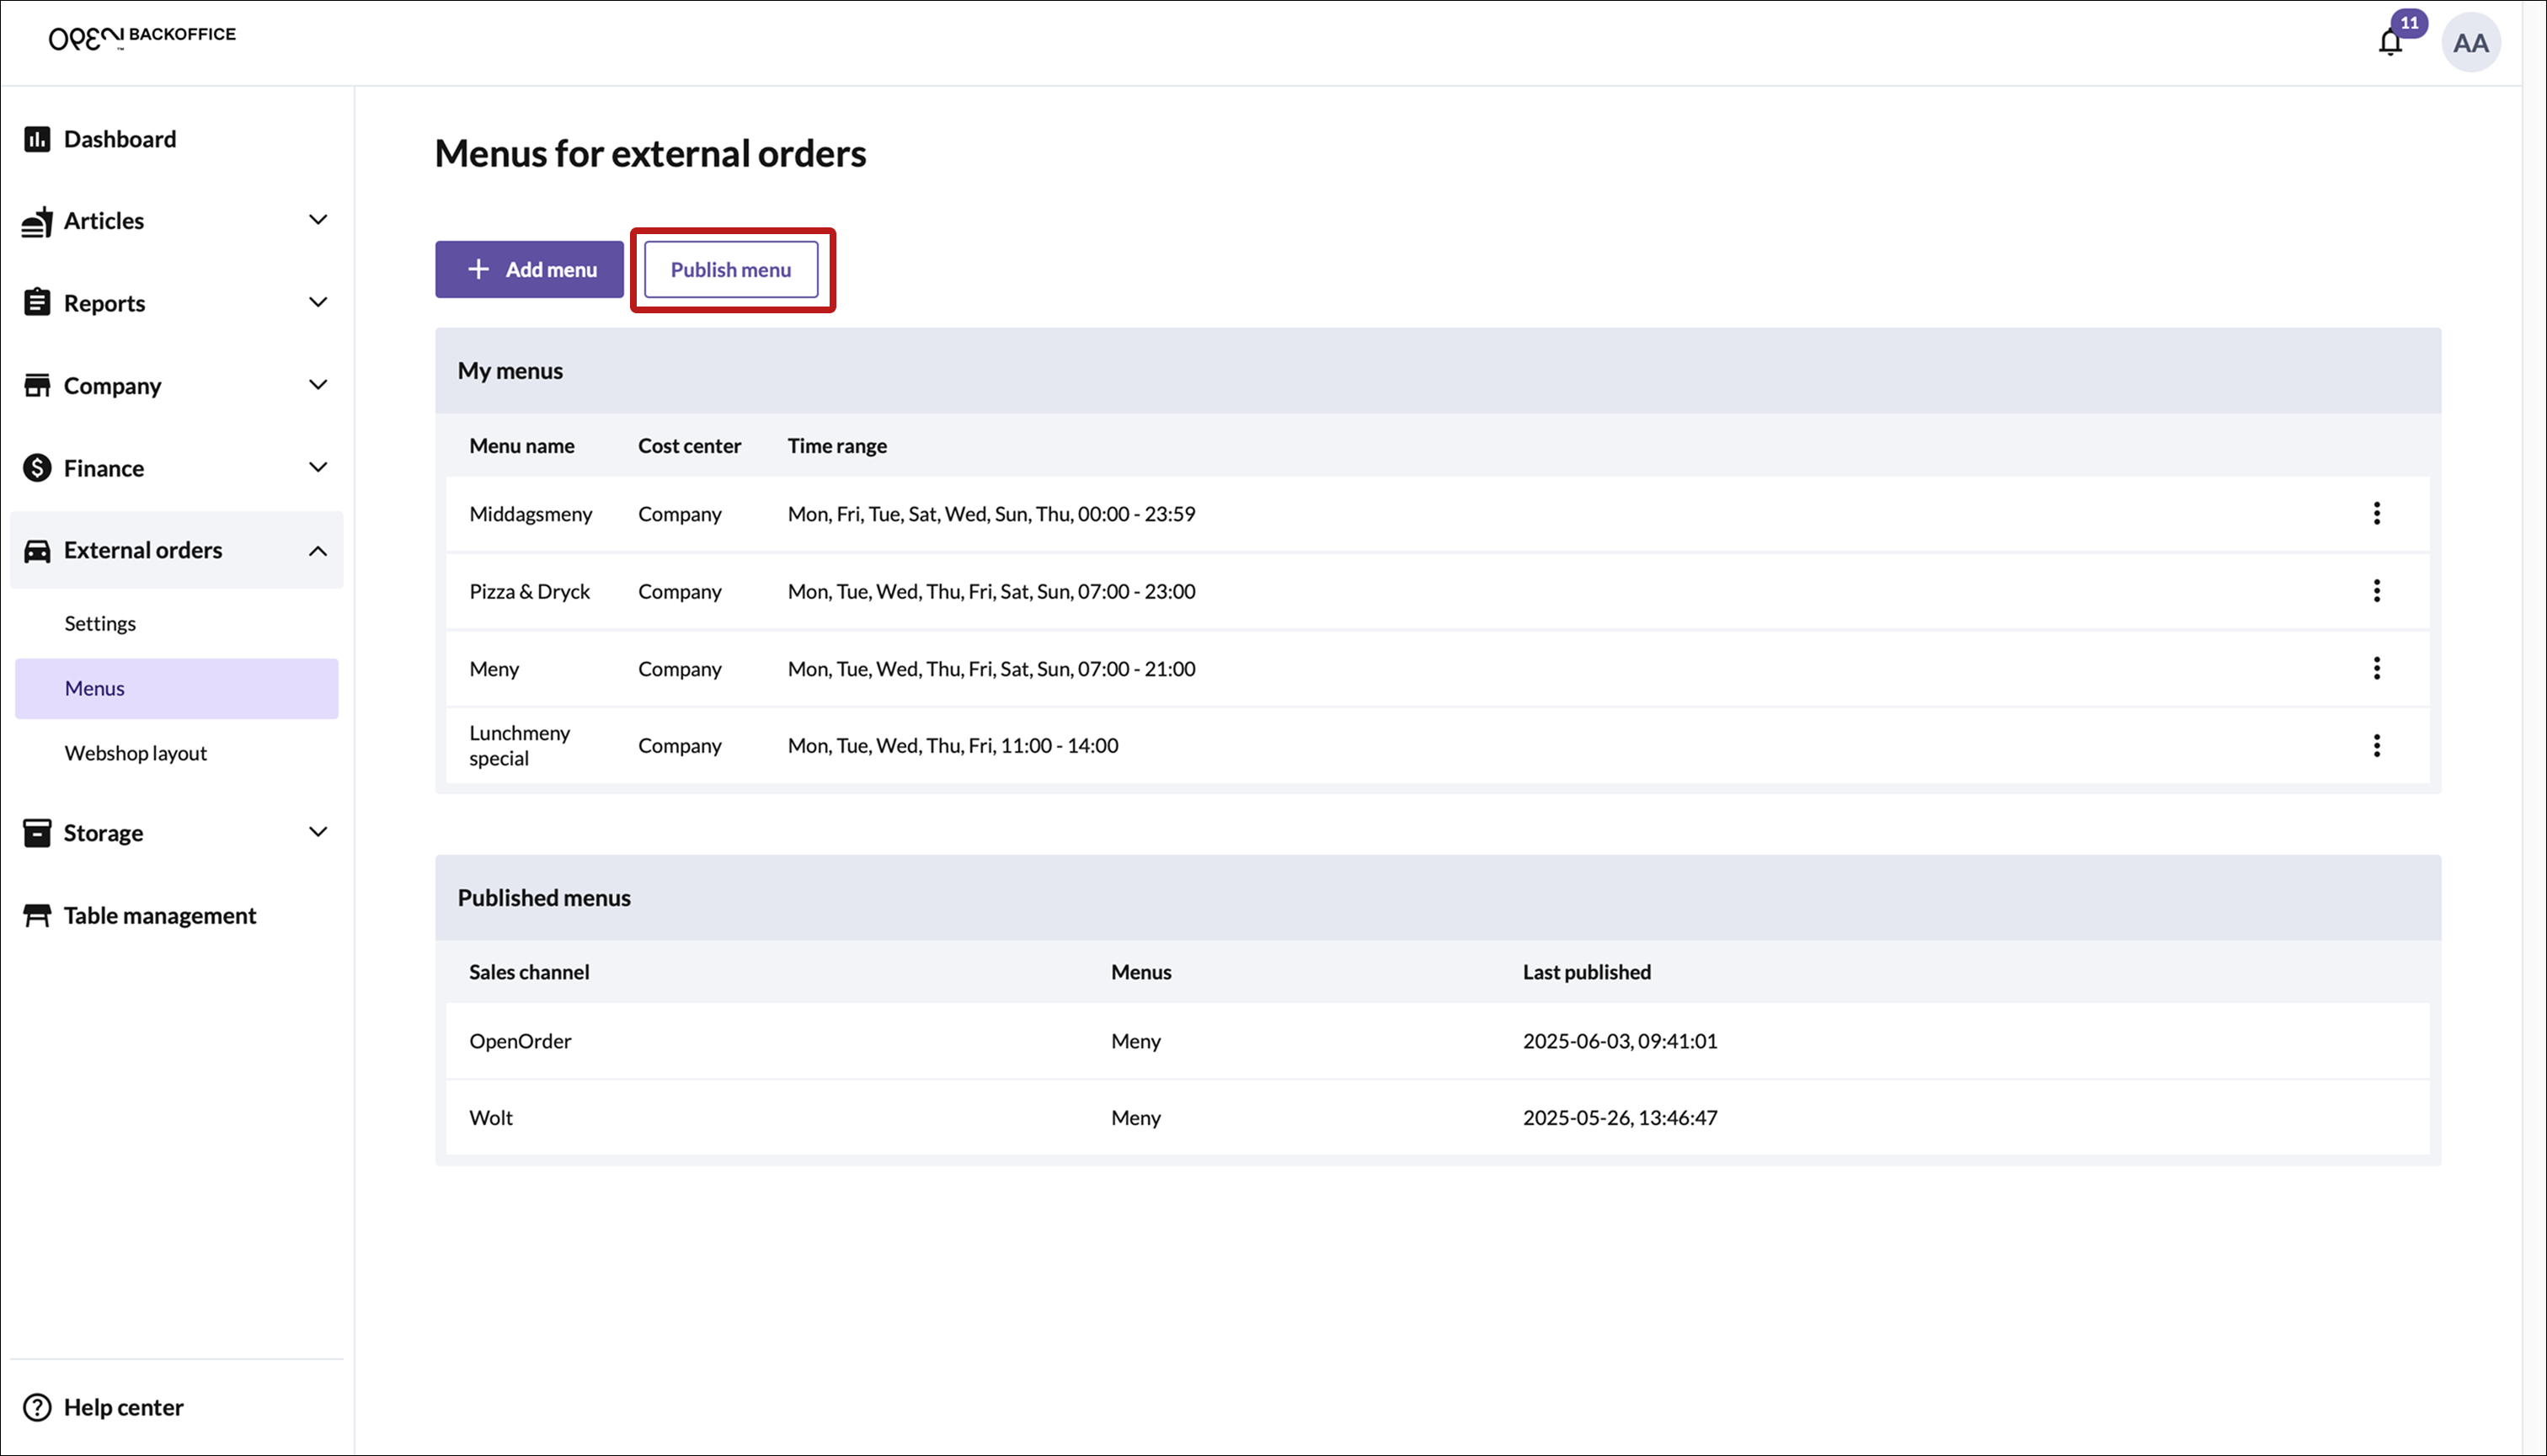
Task: Click the 2025-06-03, 09:41:01 timestamp
Action: 1619,1041
